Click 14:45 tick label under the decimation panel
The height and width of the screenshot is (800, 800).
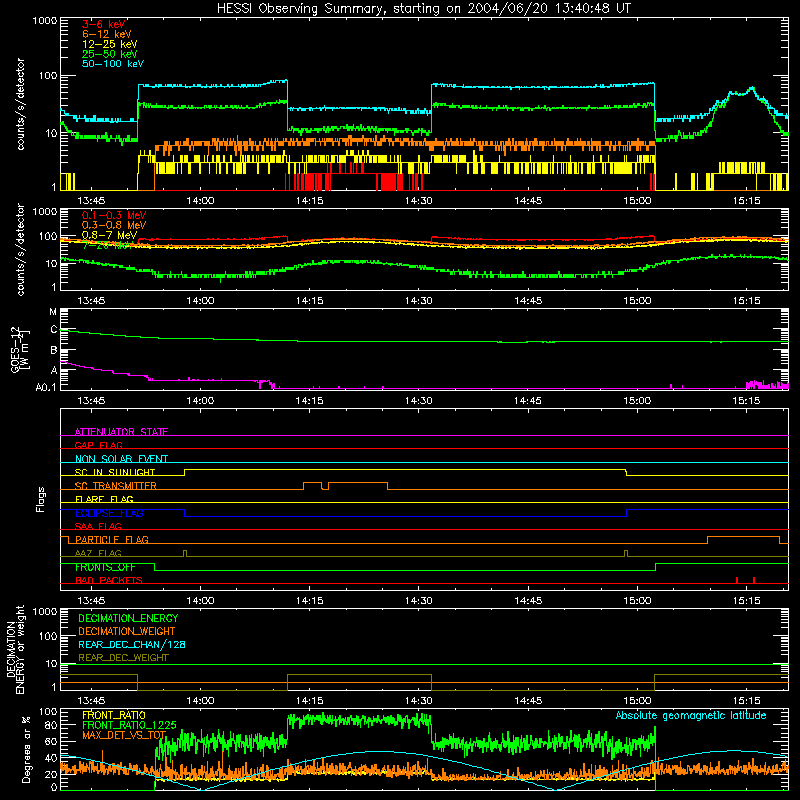pyautogui.click(x=528, y=701)
